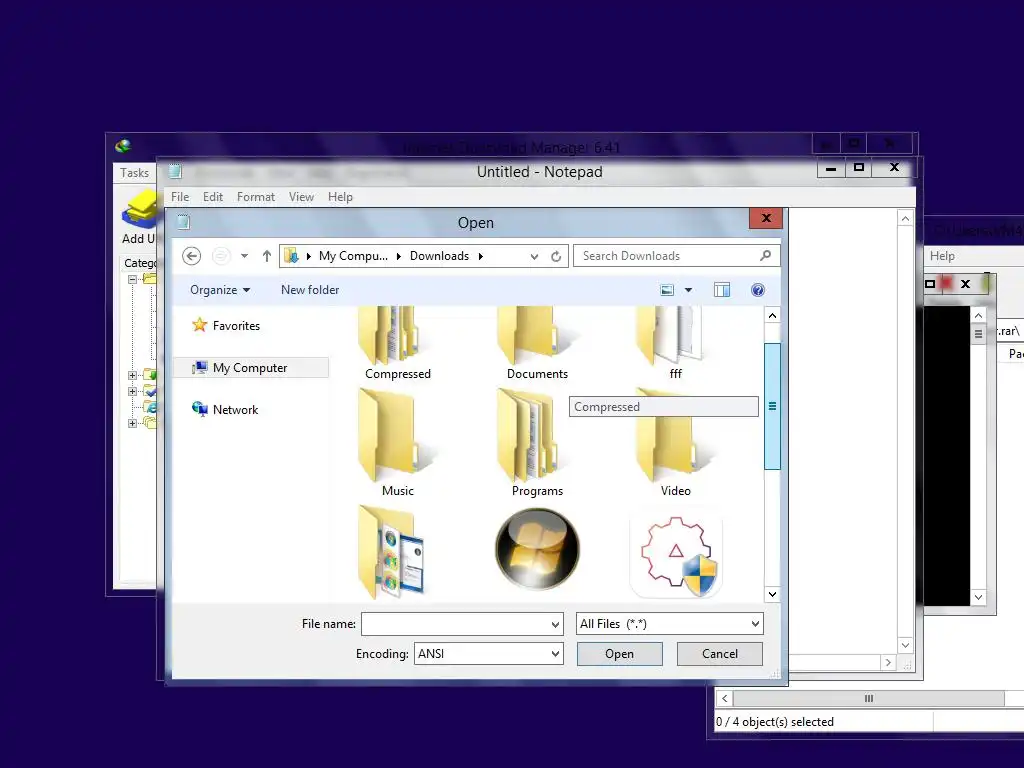The image size is (1024, 768).
Task: Open Tasks menu in Download Manager
Action: pos(134,172)
